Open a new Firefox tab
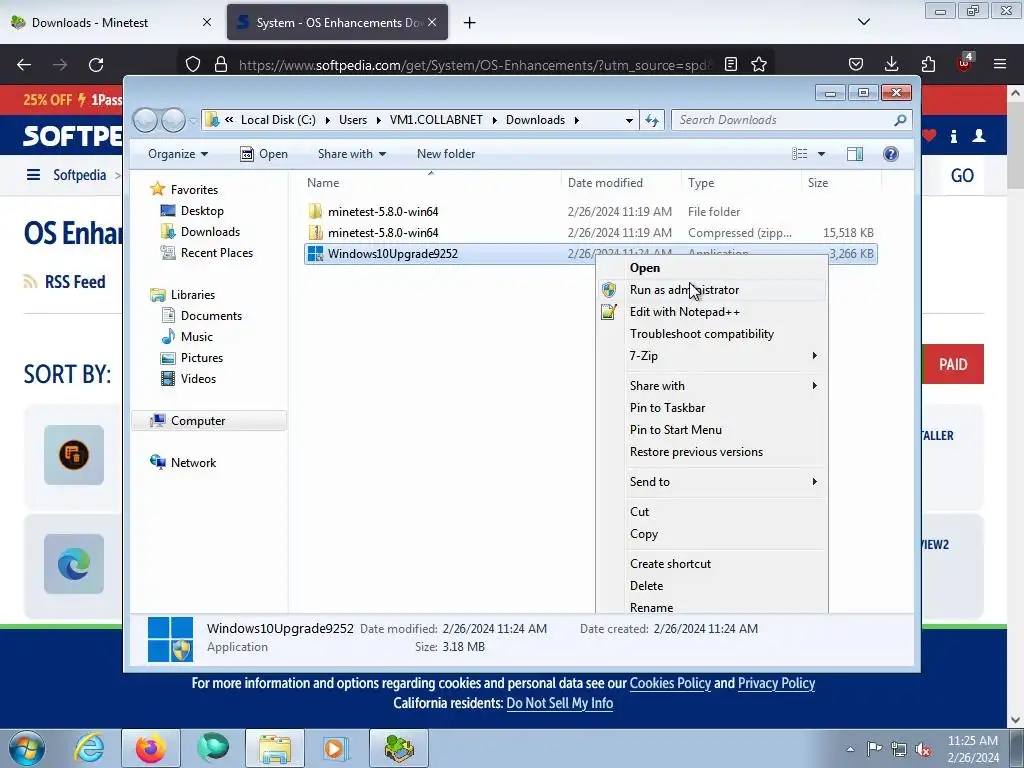The image size is (1024, 768). point(469,23)
